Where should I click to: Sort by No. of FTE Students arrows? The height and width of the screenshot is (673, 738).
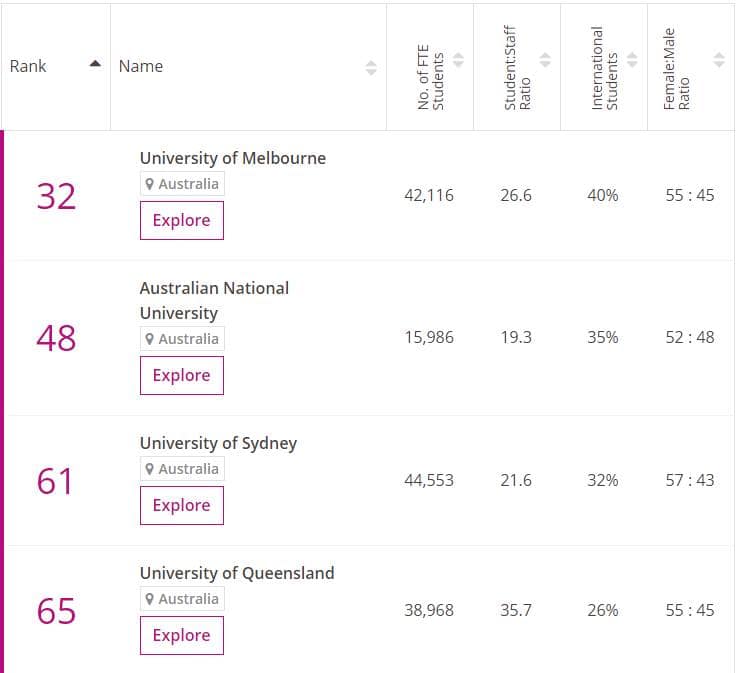coord(458,60)
